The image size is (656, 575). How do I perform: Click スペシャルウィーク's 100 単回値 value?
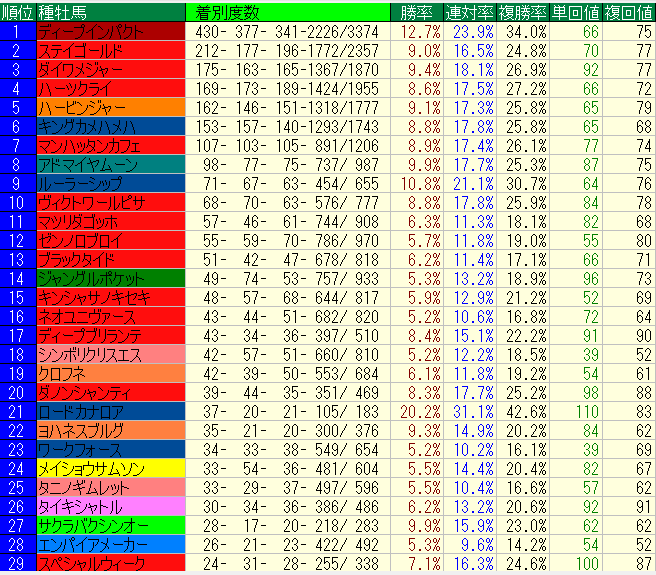(x=587, y=564)
